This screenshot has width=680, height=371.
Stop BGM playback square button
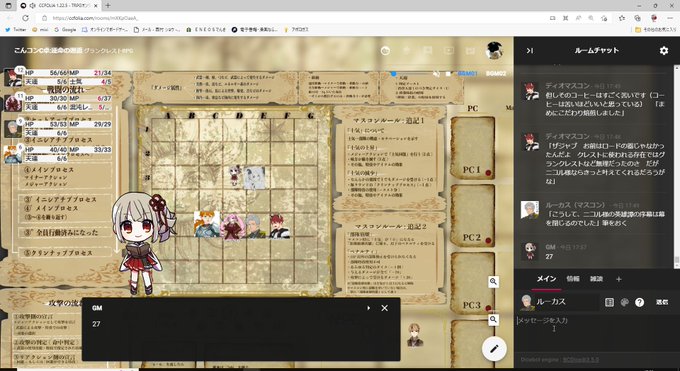[448, 74]
